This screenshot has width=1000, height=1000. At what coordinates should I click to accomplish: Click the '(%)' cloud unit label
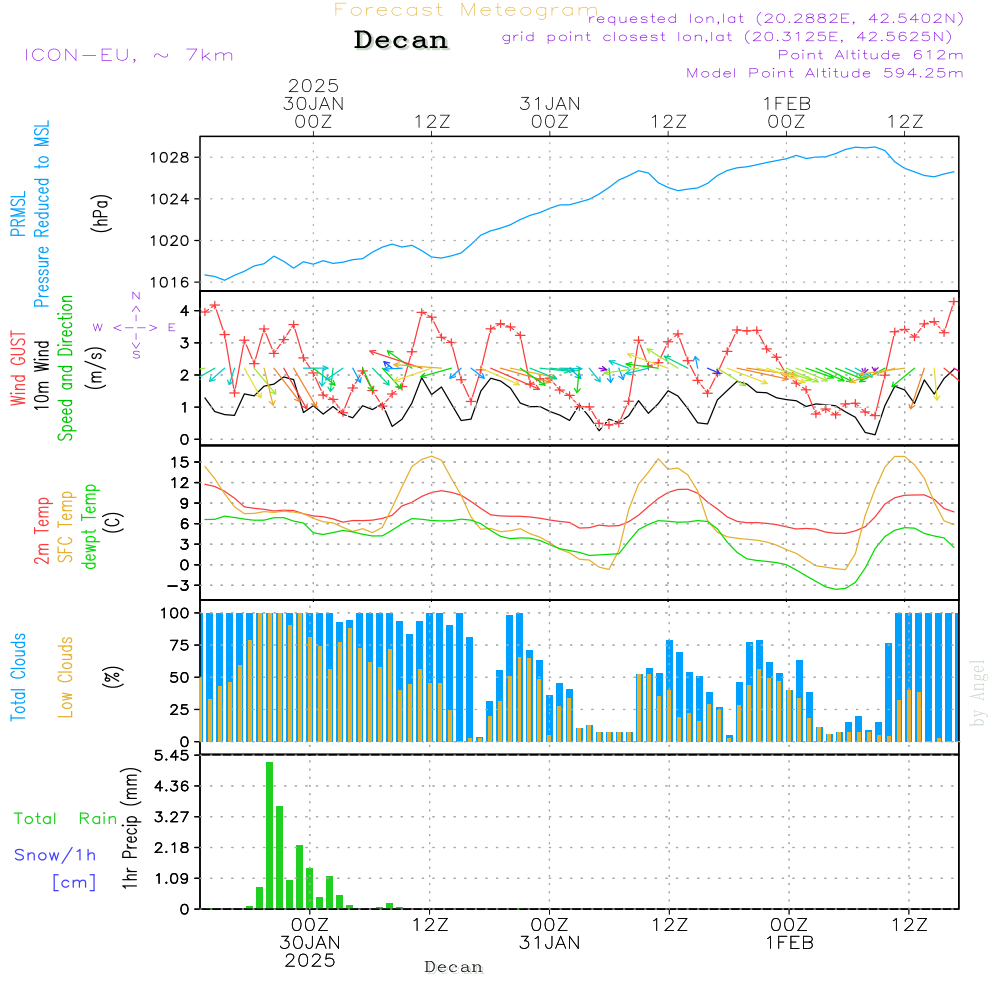pos(112,677)
